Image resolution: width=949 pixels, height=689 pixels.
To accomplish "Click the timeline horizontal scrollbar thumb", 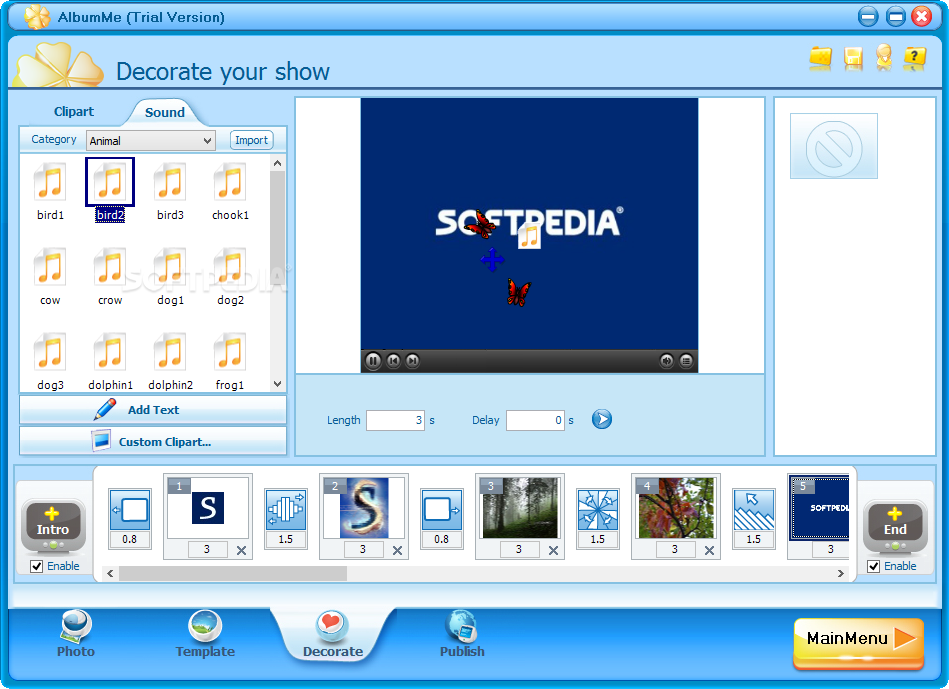I will [233, 573].
